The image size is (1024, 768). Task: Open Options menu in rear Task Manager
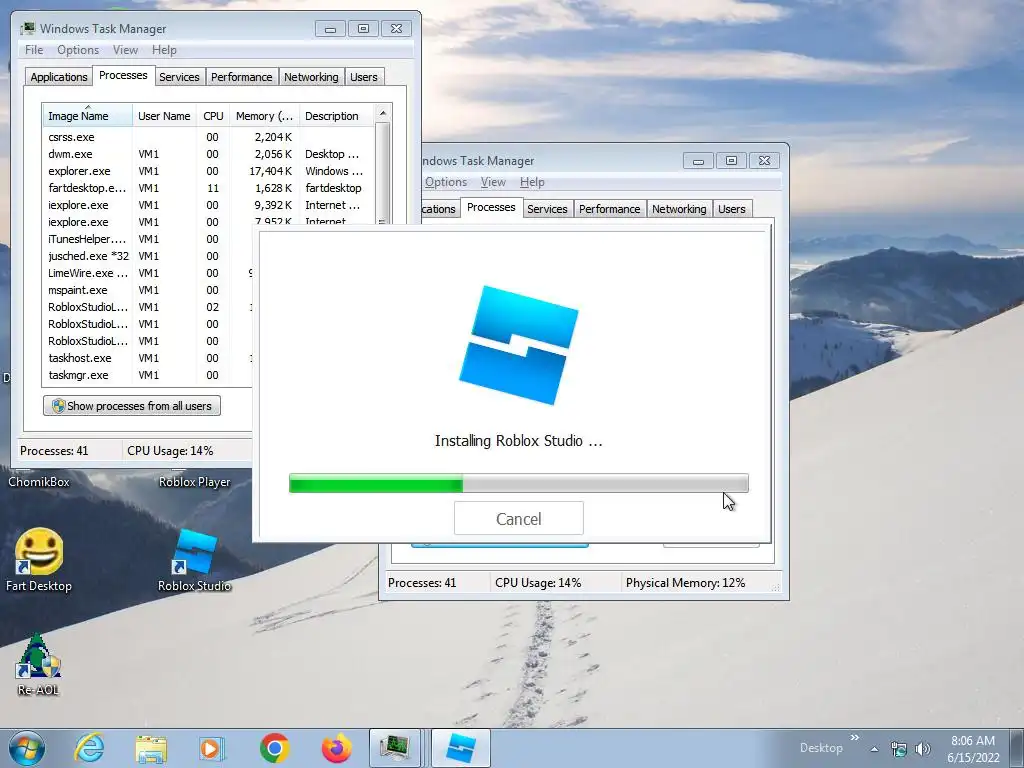pyautogui.click(x=445, y=182)
